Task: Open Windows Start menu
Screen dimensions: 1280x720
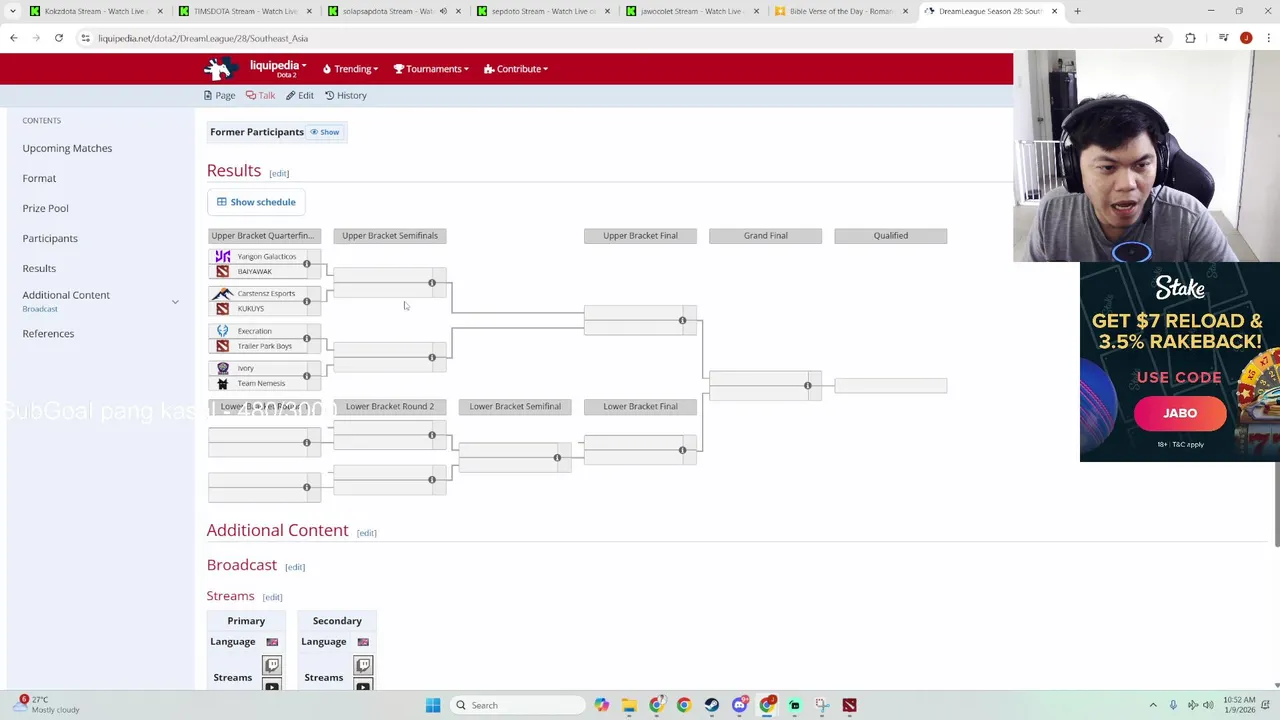Action: 433,705
